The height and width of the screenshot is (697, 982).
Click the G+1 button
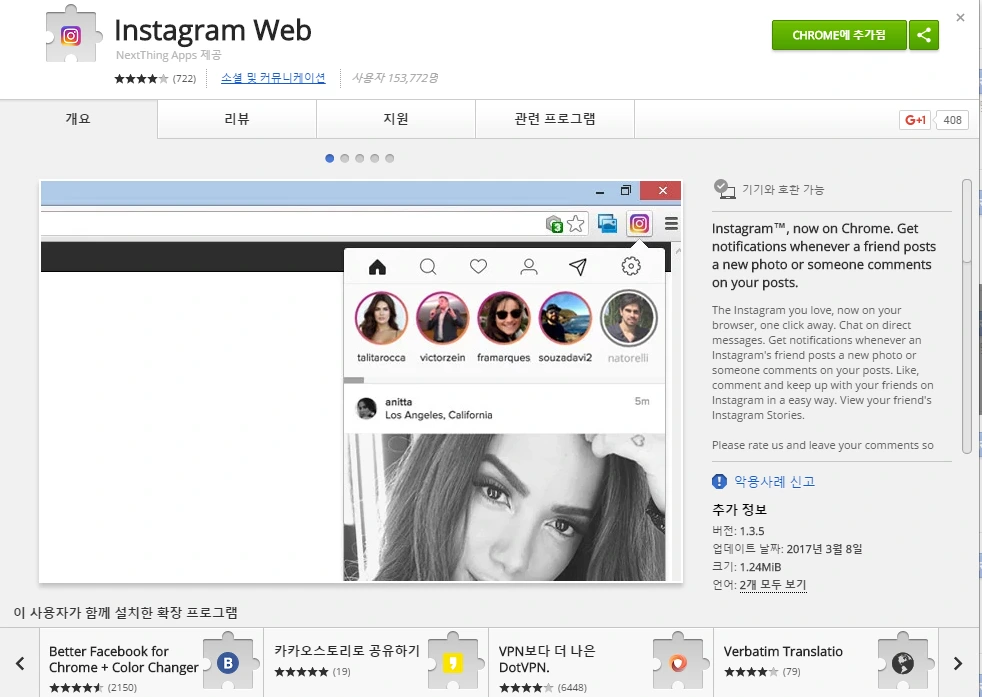point(915,120)
